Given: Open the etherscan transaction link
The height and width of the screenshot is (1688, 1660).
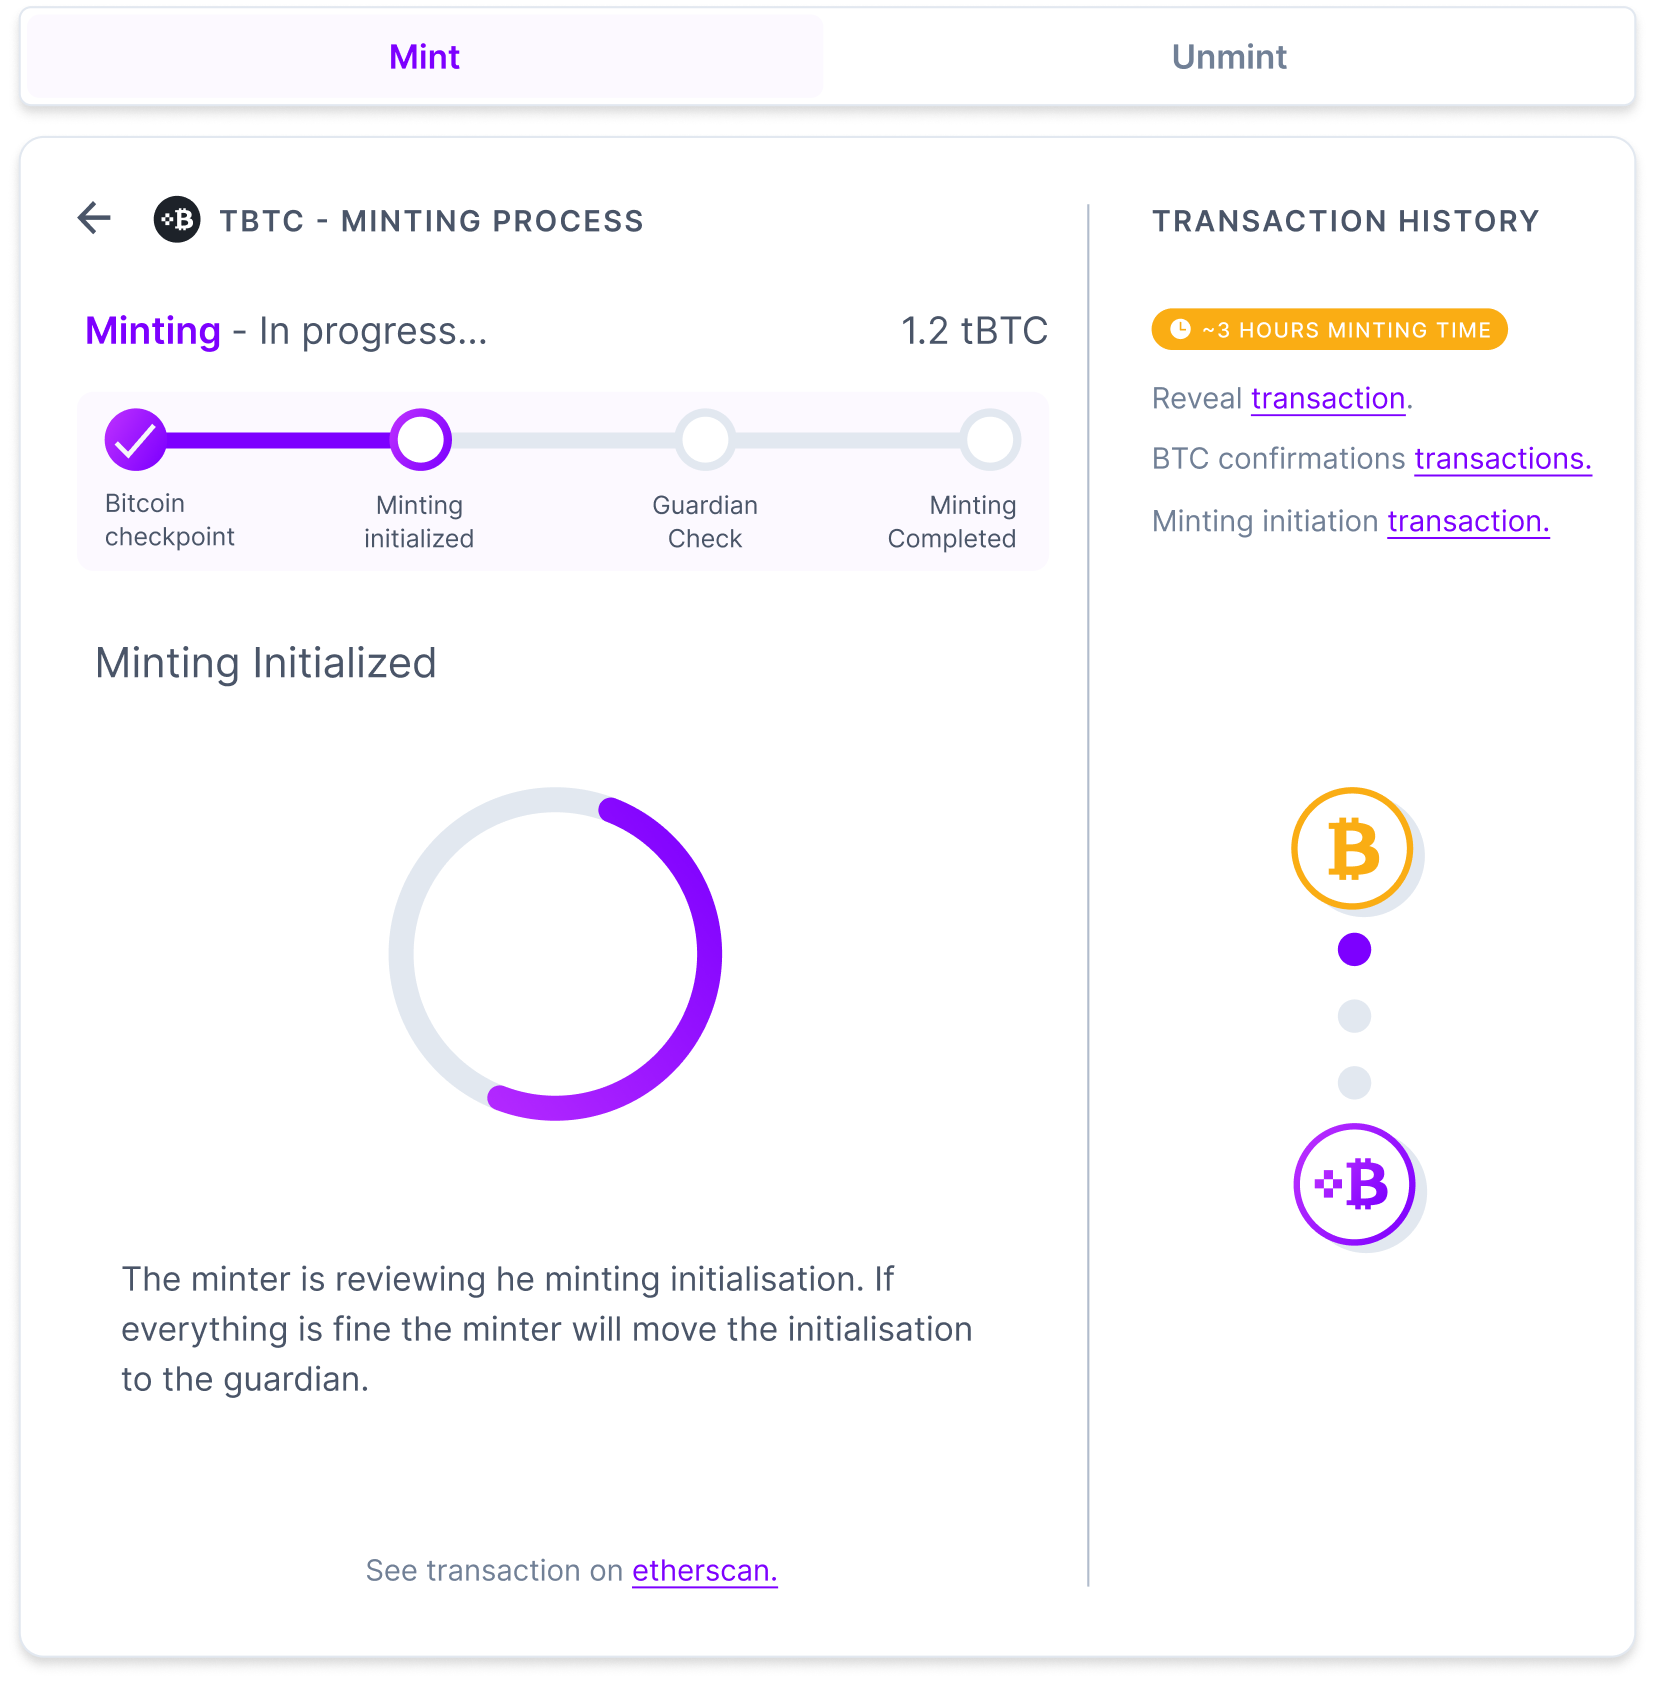Looking at the screenshot, I should [704, 1570].
